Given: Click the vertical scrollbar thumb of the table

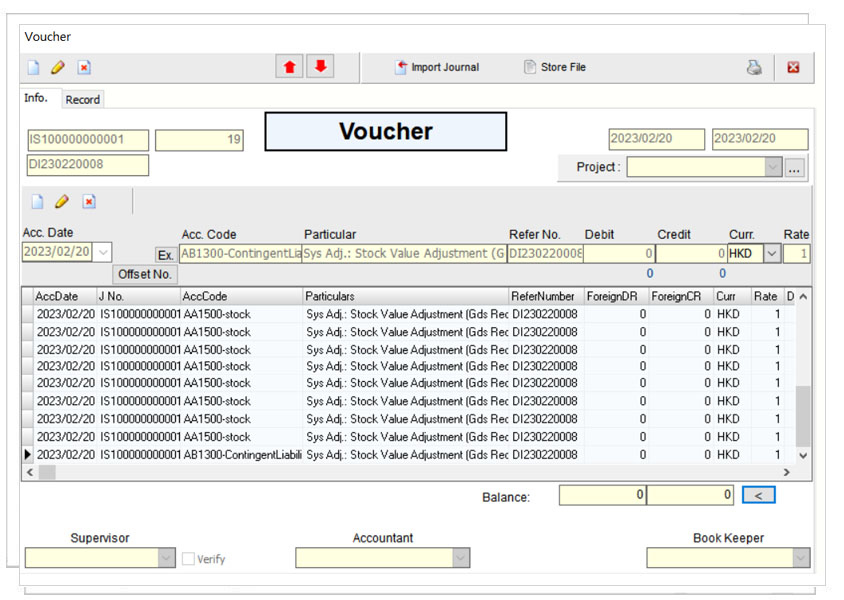Looking at the screenshot, I should [x=803, y=415].
